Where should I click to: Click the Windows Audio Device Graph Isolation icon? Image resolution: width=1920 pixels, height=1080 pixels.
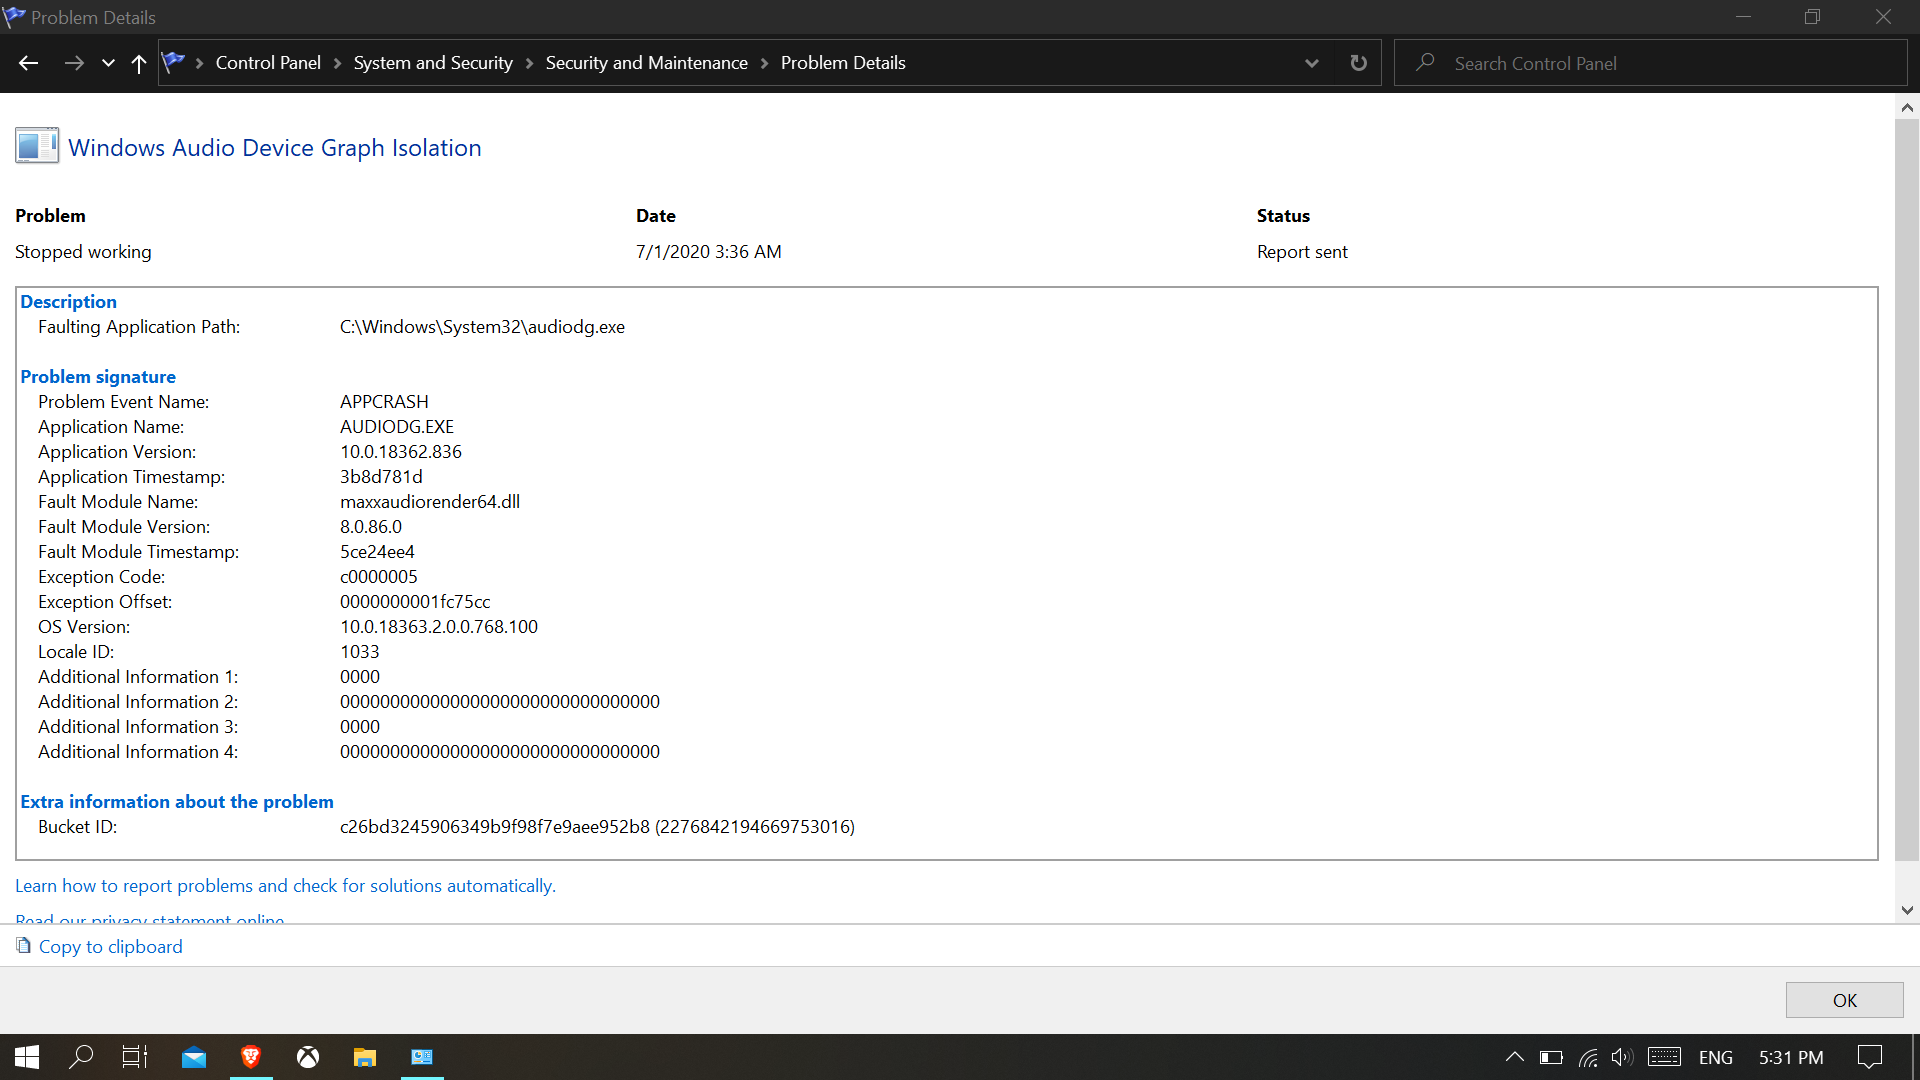tap(37, 146)
